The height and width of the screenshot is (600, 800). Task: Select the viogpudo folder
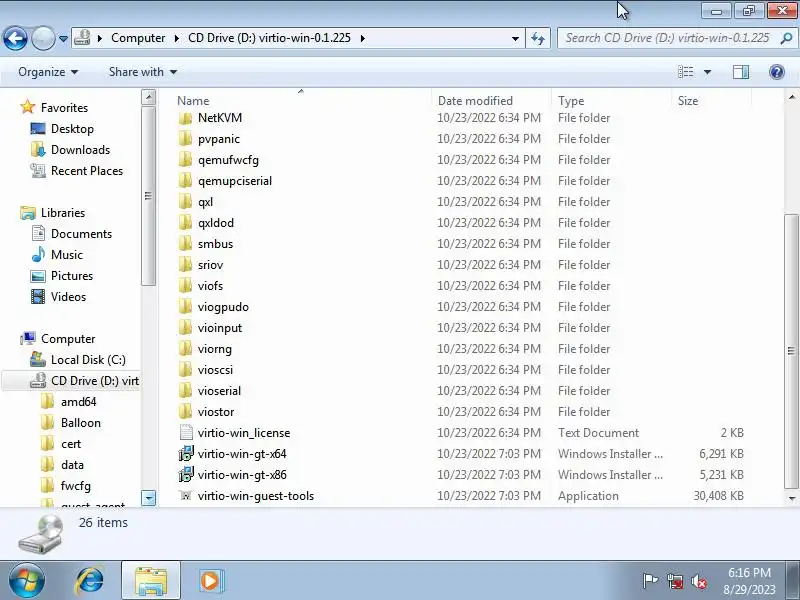coord(223,307)
